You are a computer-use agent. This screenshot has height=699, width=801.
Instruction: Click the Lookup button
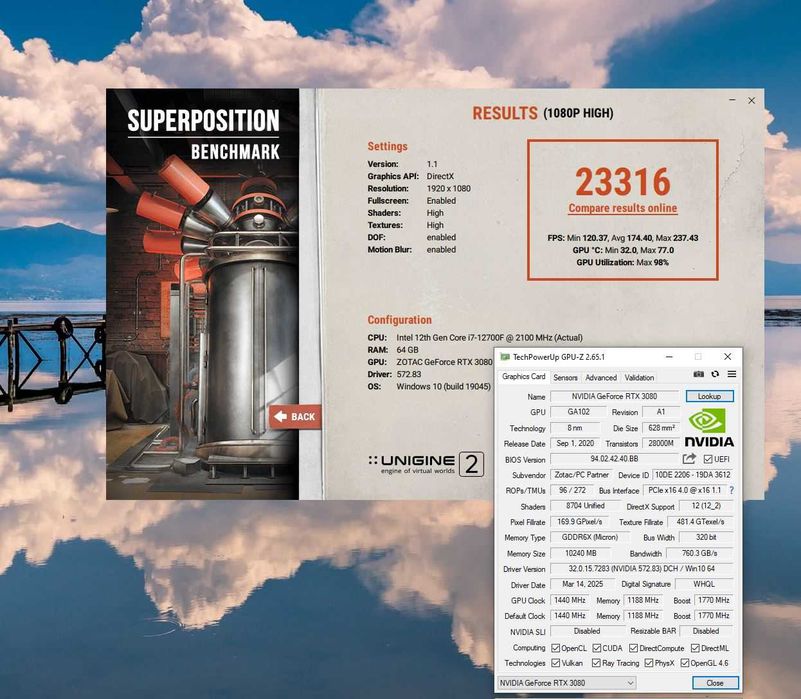coord(709,396)
